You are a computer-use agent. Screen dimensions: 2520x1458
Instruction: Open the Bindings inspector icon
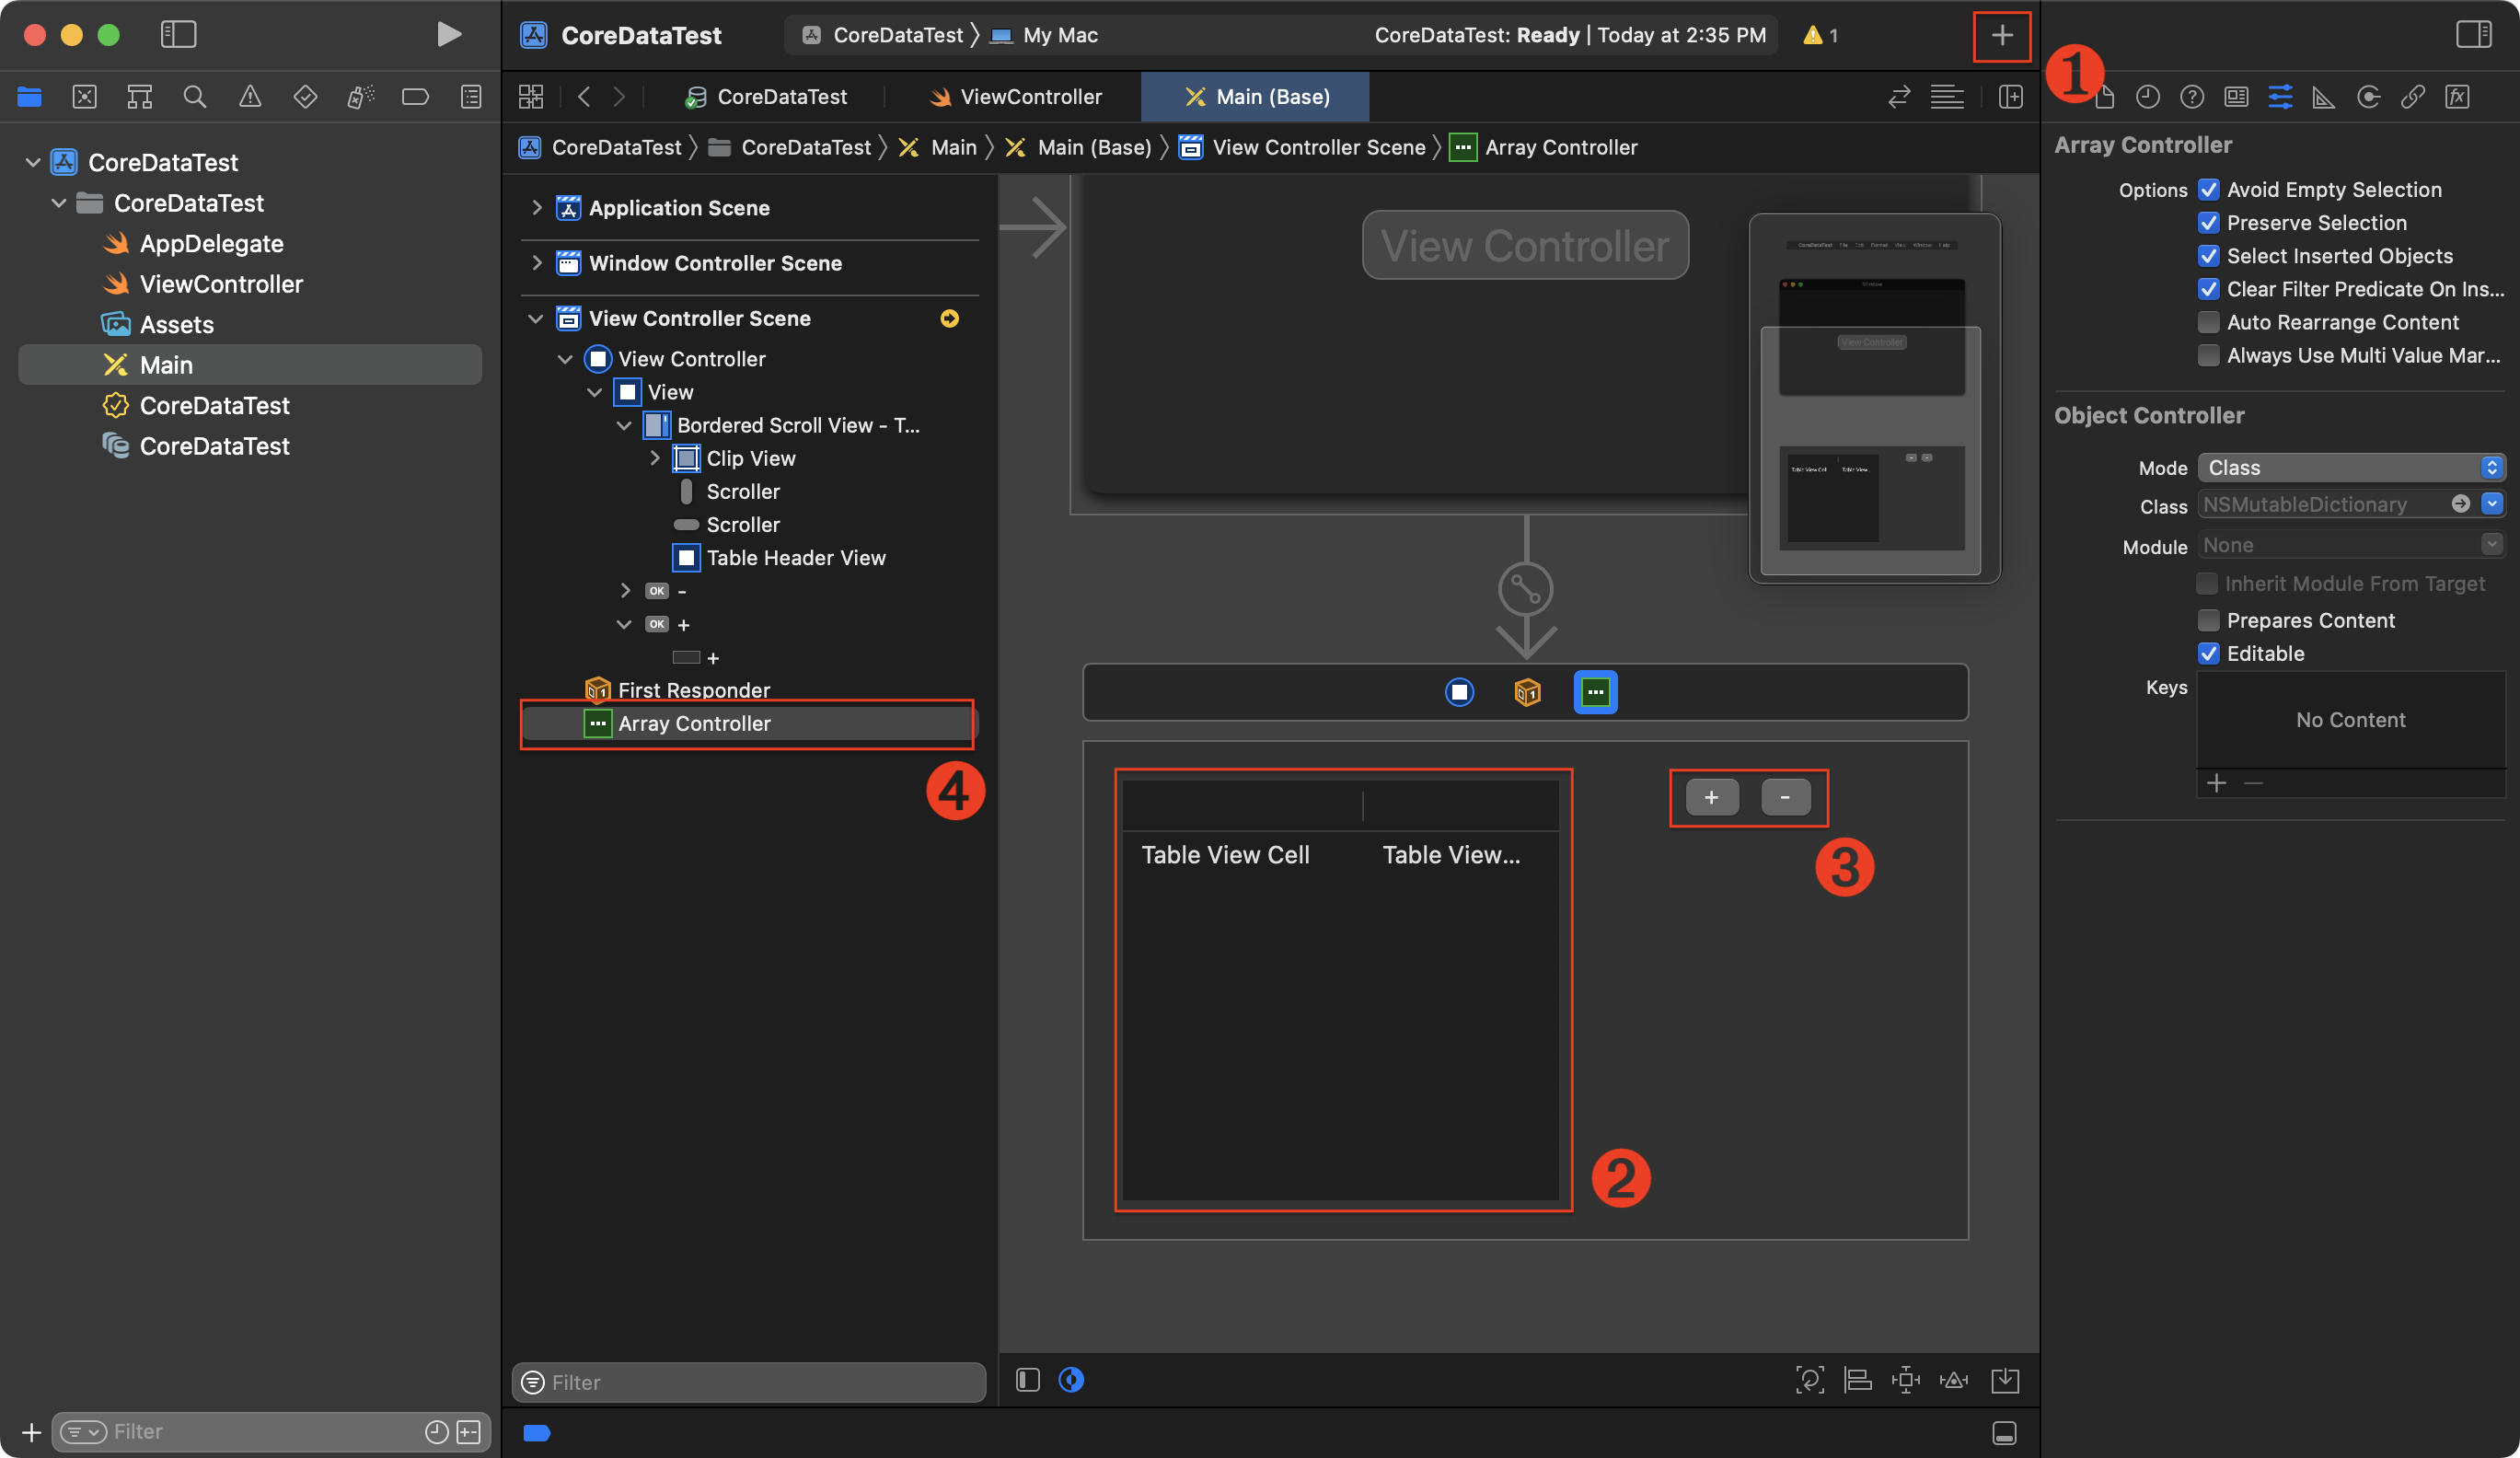[x=2412, y=97]
